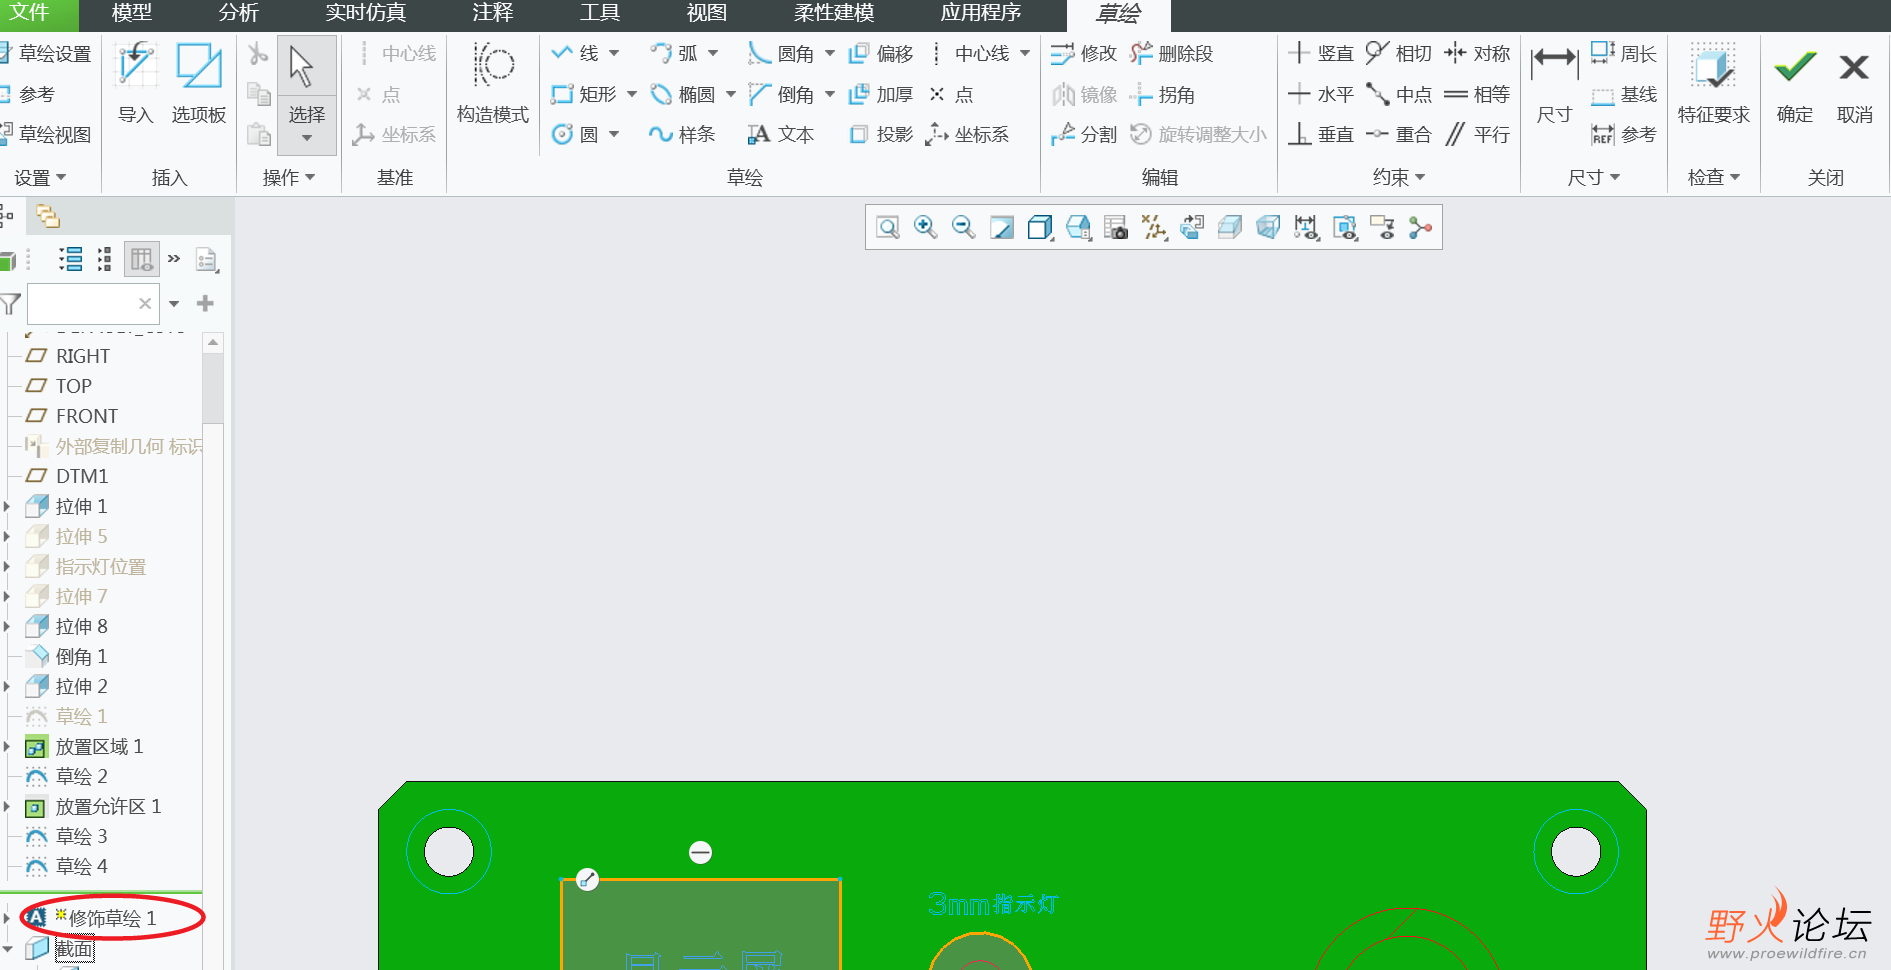Open 矩形 tool dropdown arrow
The width and height of the screenshot is (1891, 970).
click(632, 94)
